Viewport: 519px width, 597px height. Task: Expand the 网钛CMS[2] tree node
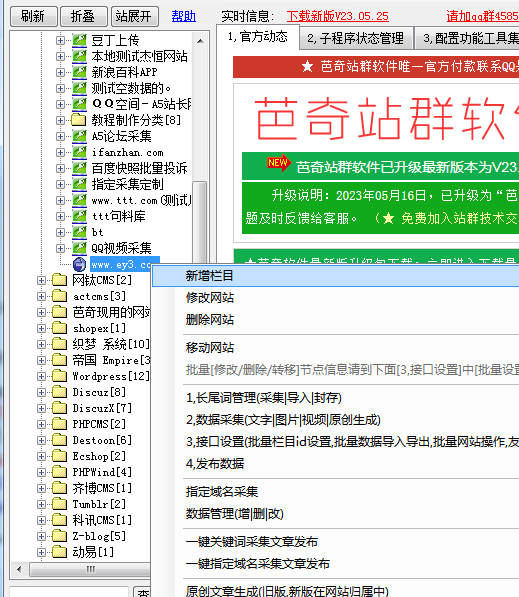(41, 280)
